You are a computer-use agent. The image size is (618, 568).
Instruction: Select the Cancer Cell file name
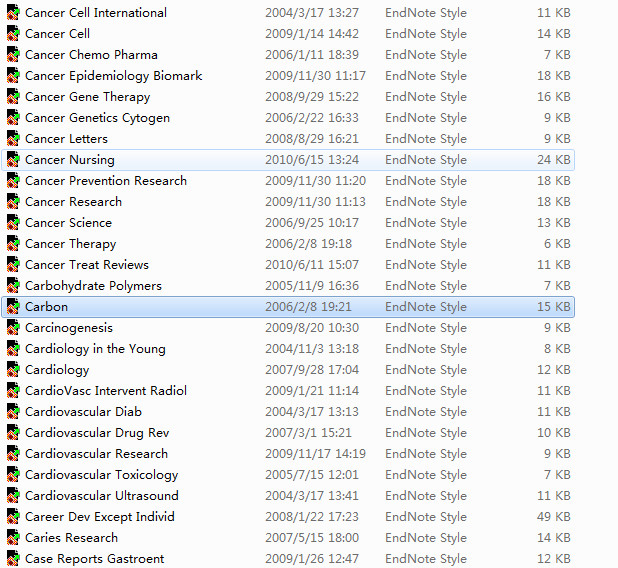58,34
